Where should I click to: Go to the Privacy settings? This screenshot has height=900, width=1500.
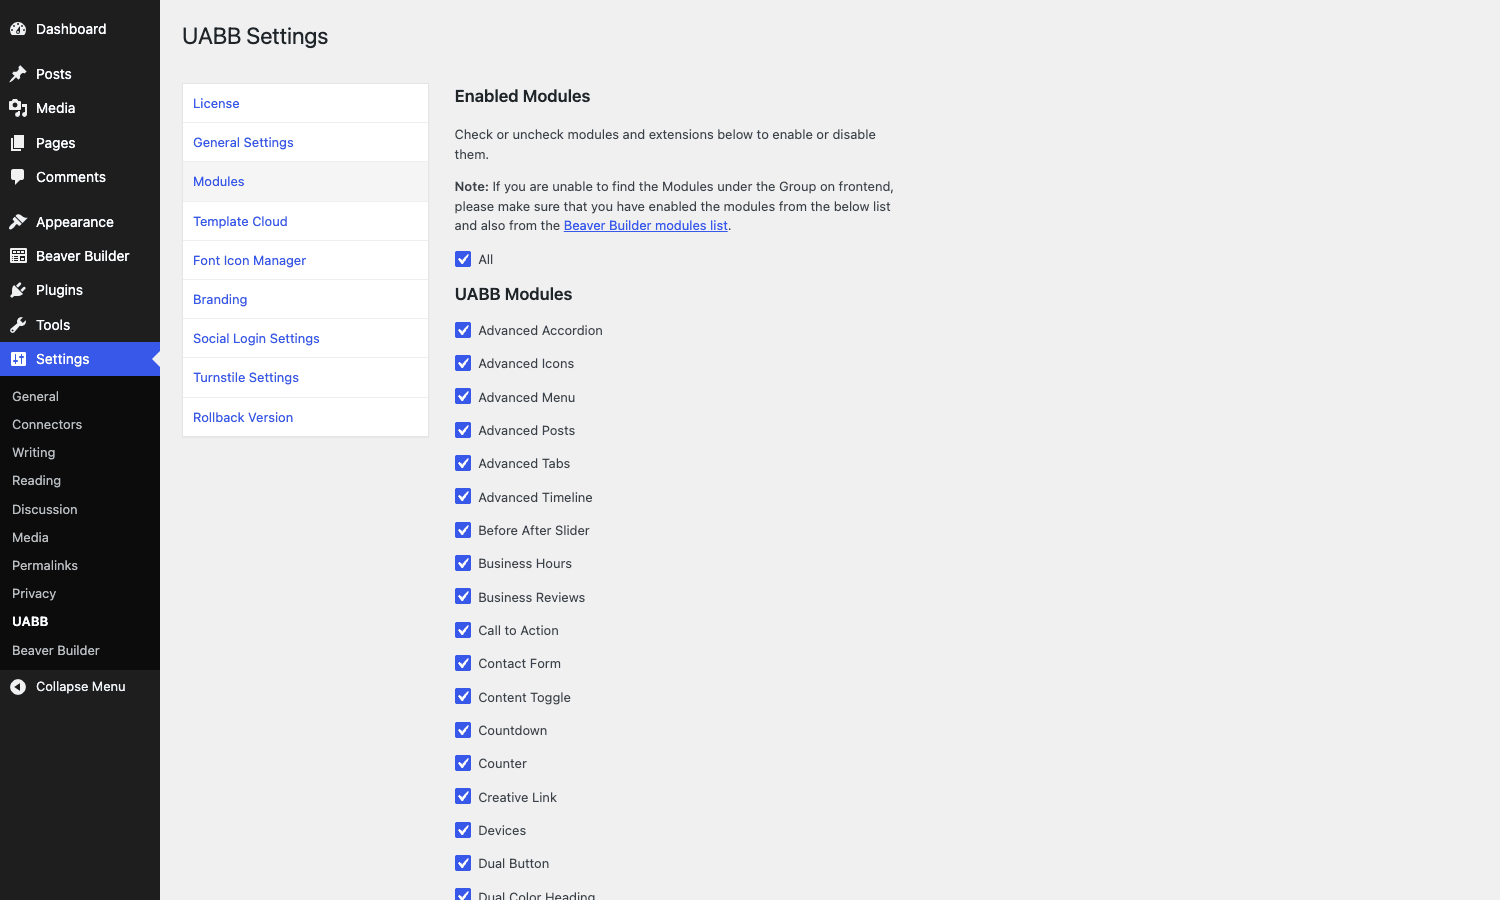[x=80, y=593]
